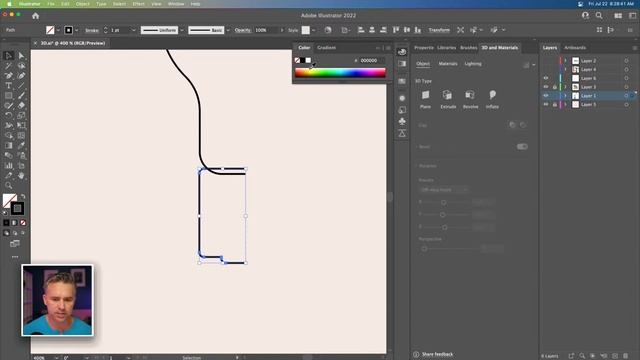Viewport: 640px width, 360px height.
Task: Show hidden Layer 4 visibility box
Action: click(x=546, y=69)
